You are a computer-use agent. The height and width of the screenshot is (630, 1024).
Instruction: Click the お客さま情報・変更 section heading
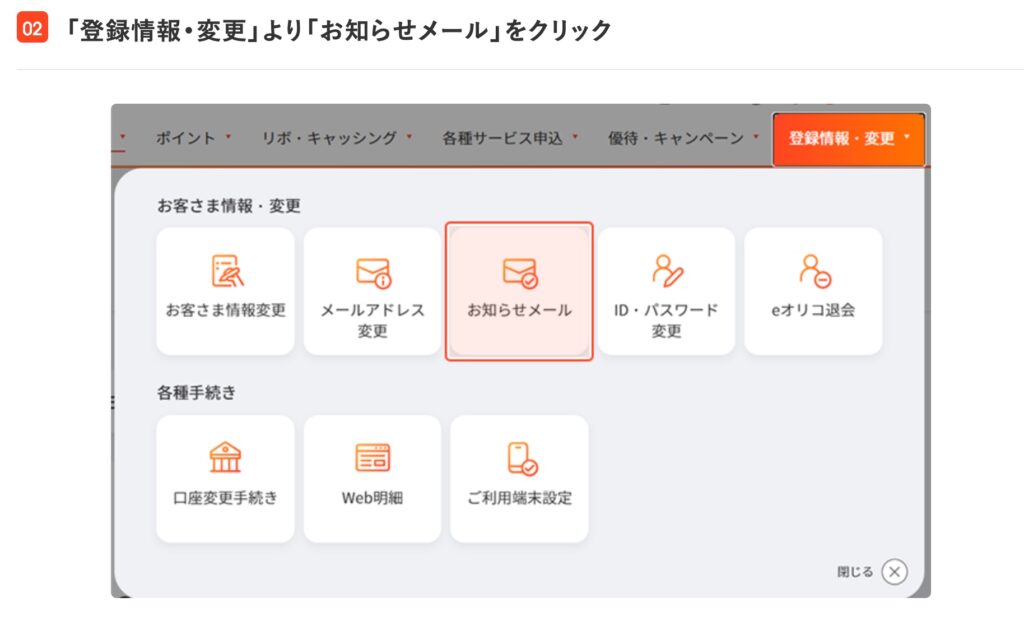click(x=229, y=206)
